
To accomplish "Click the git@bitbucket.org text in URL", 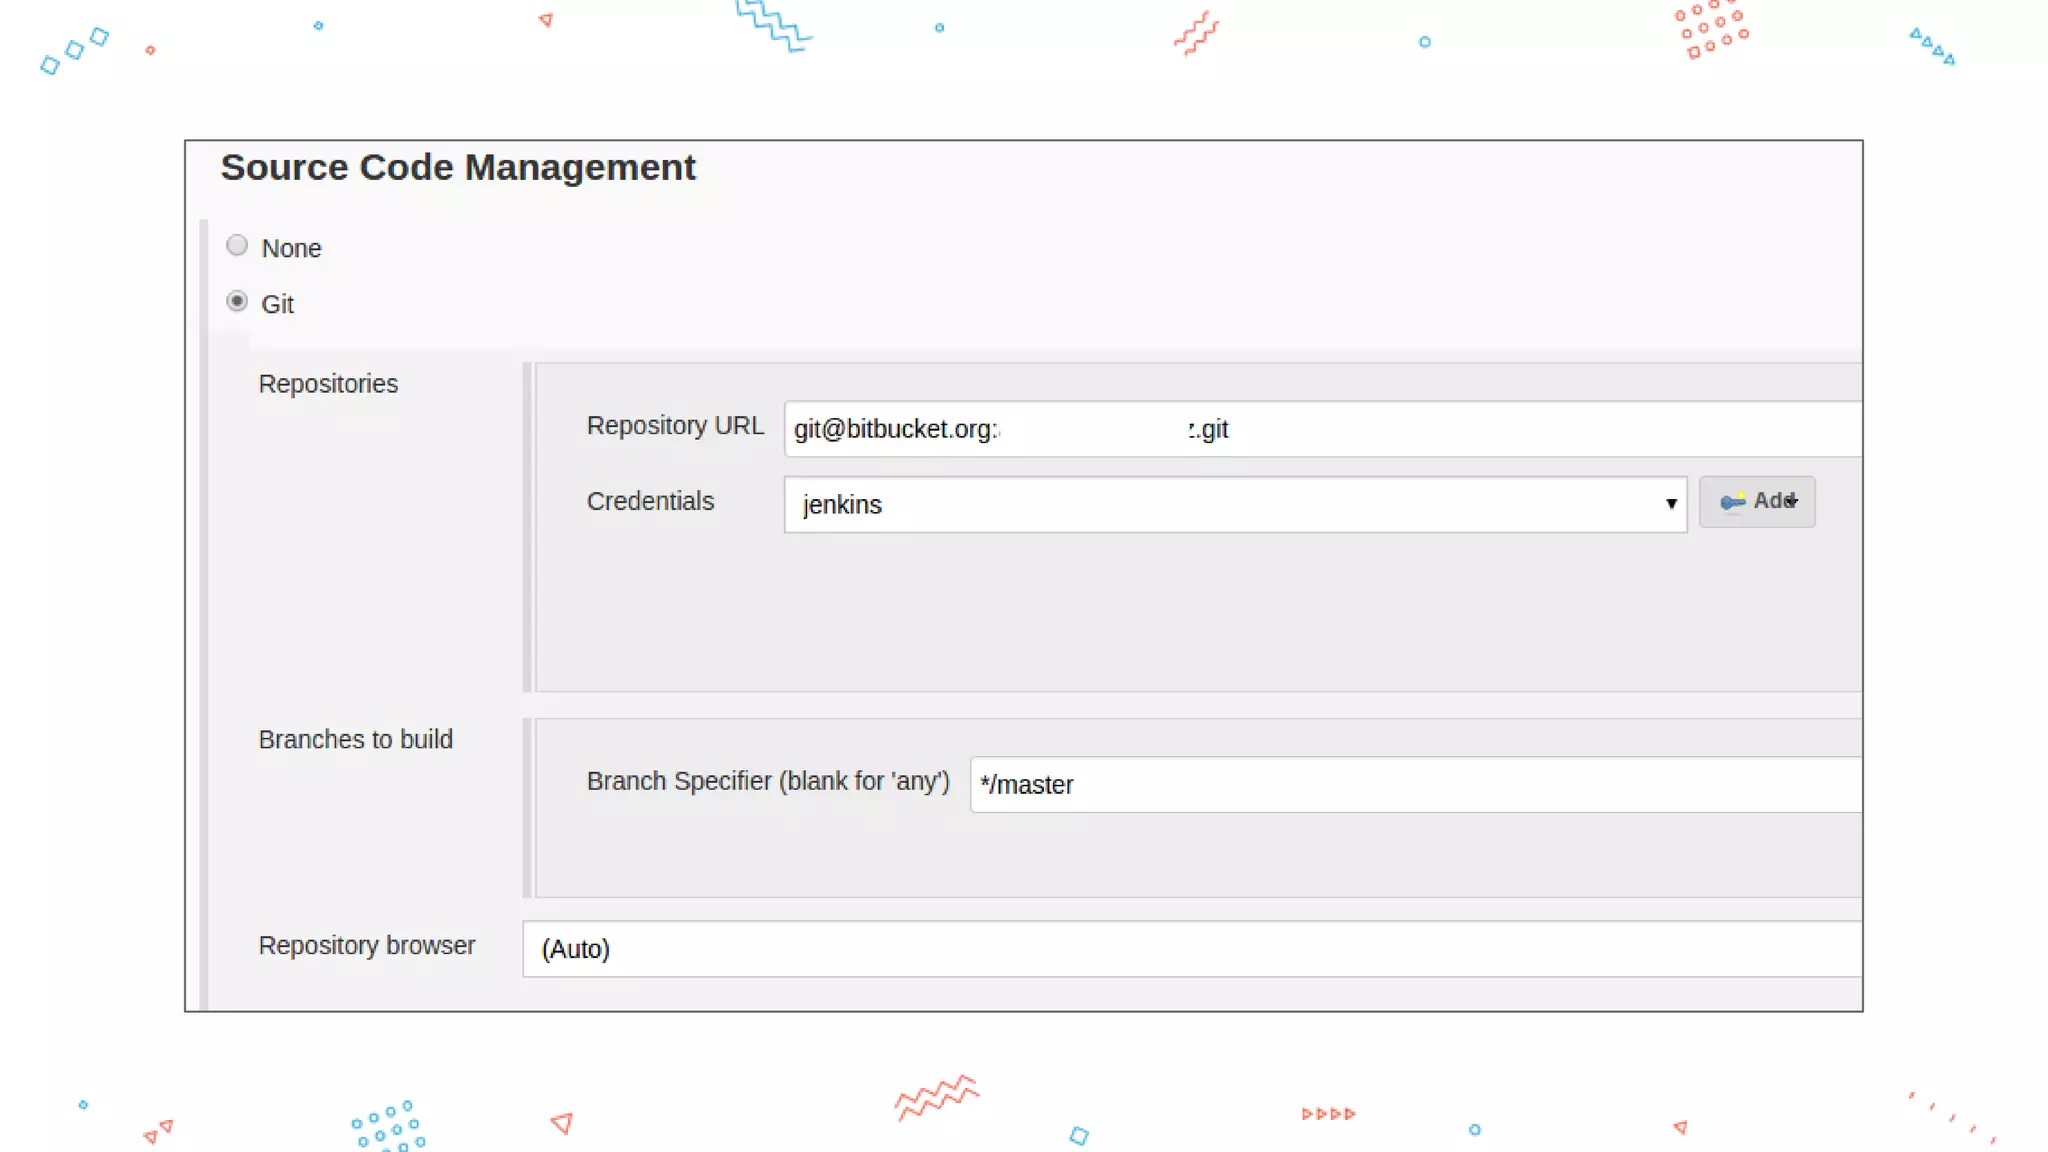I will pos(895,429).
